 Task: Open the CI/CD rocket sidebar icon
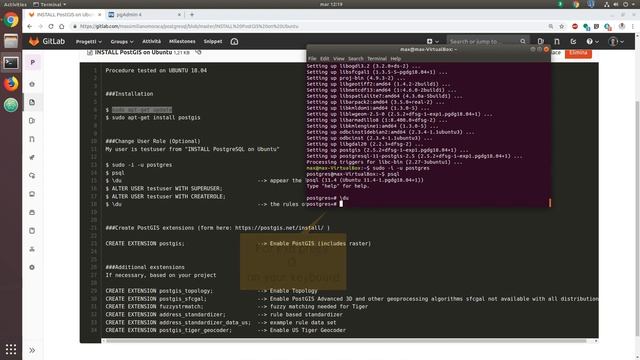[x=32, y=158]
